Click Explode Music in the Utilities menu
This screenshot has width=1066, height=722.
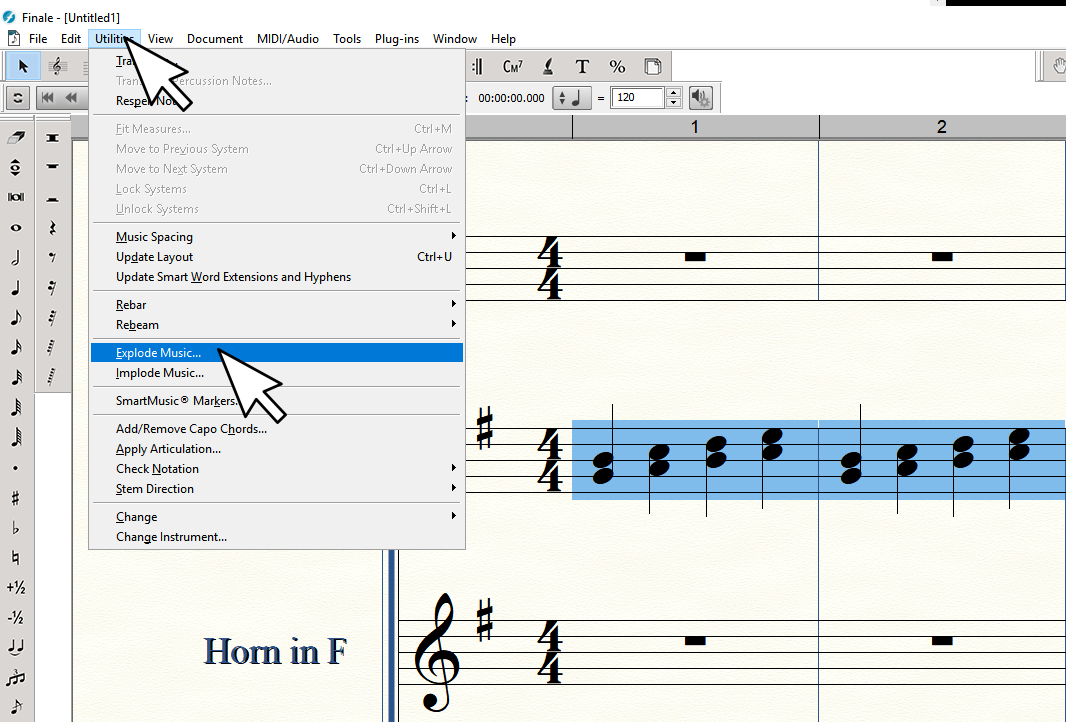click(158, 353)
